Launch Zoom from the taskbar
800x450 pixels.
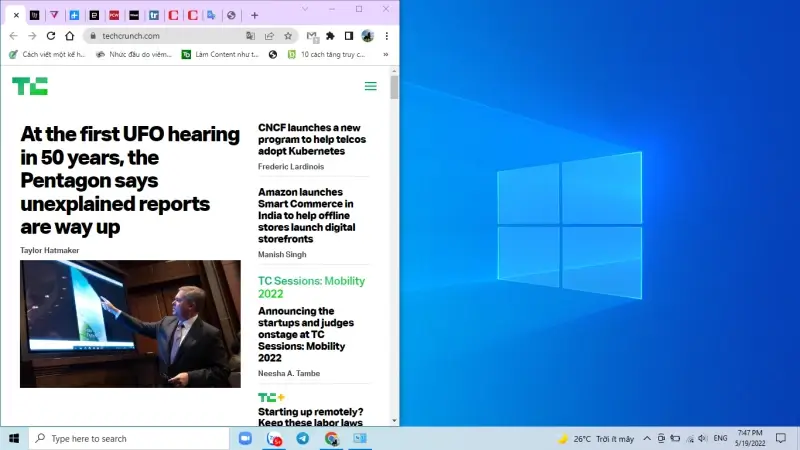coord(245,439)
